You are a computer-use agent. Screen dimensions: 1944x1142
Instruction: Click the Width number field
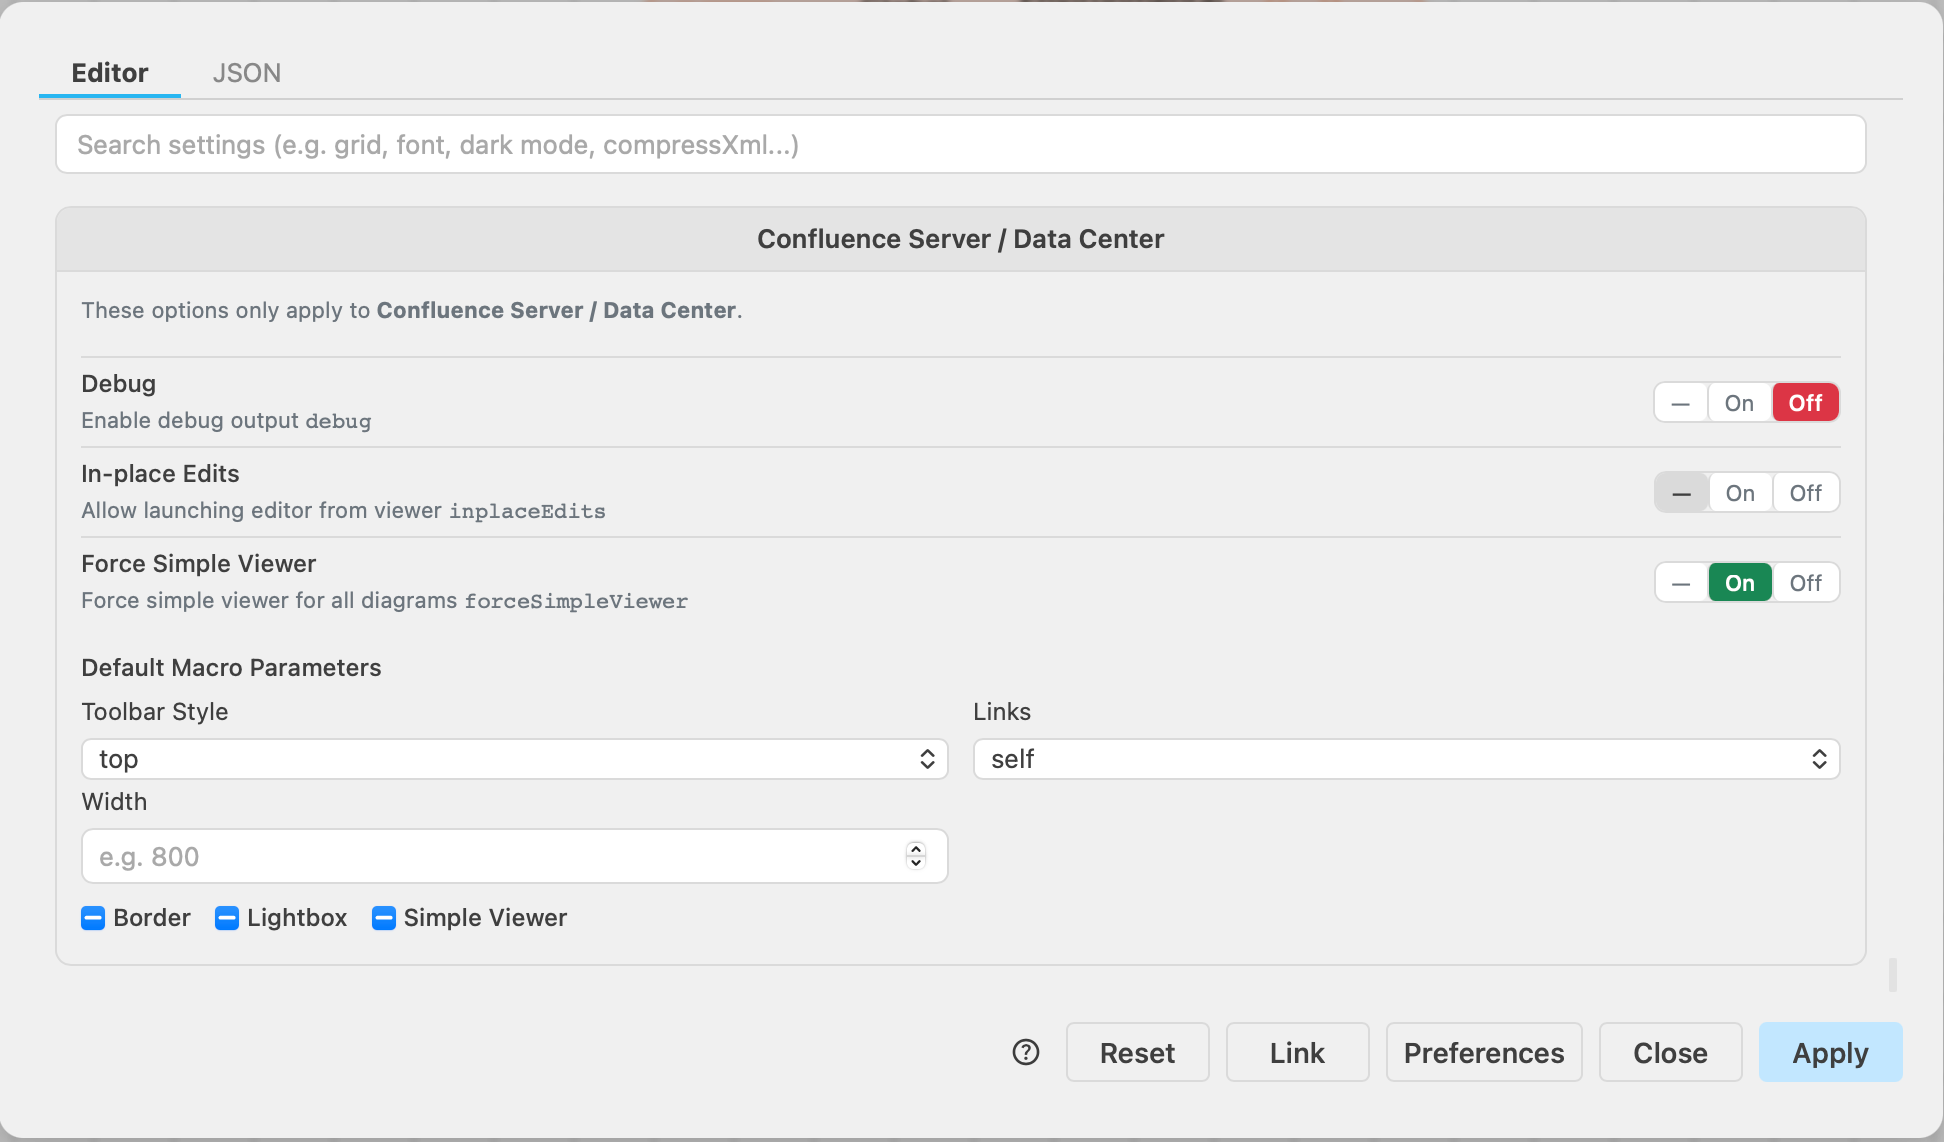515,856
